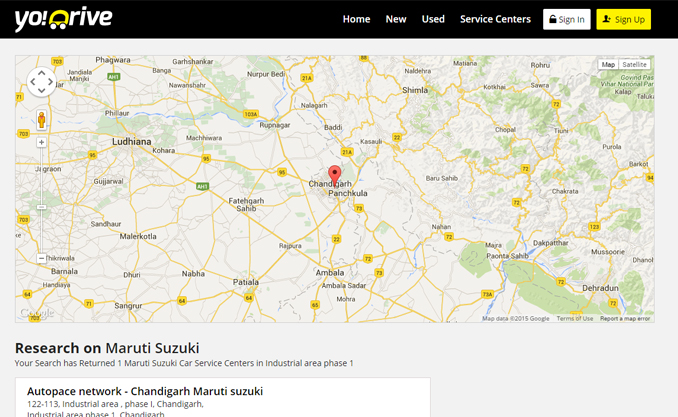Click the Barnala label on map

[x=64, y=271]
